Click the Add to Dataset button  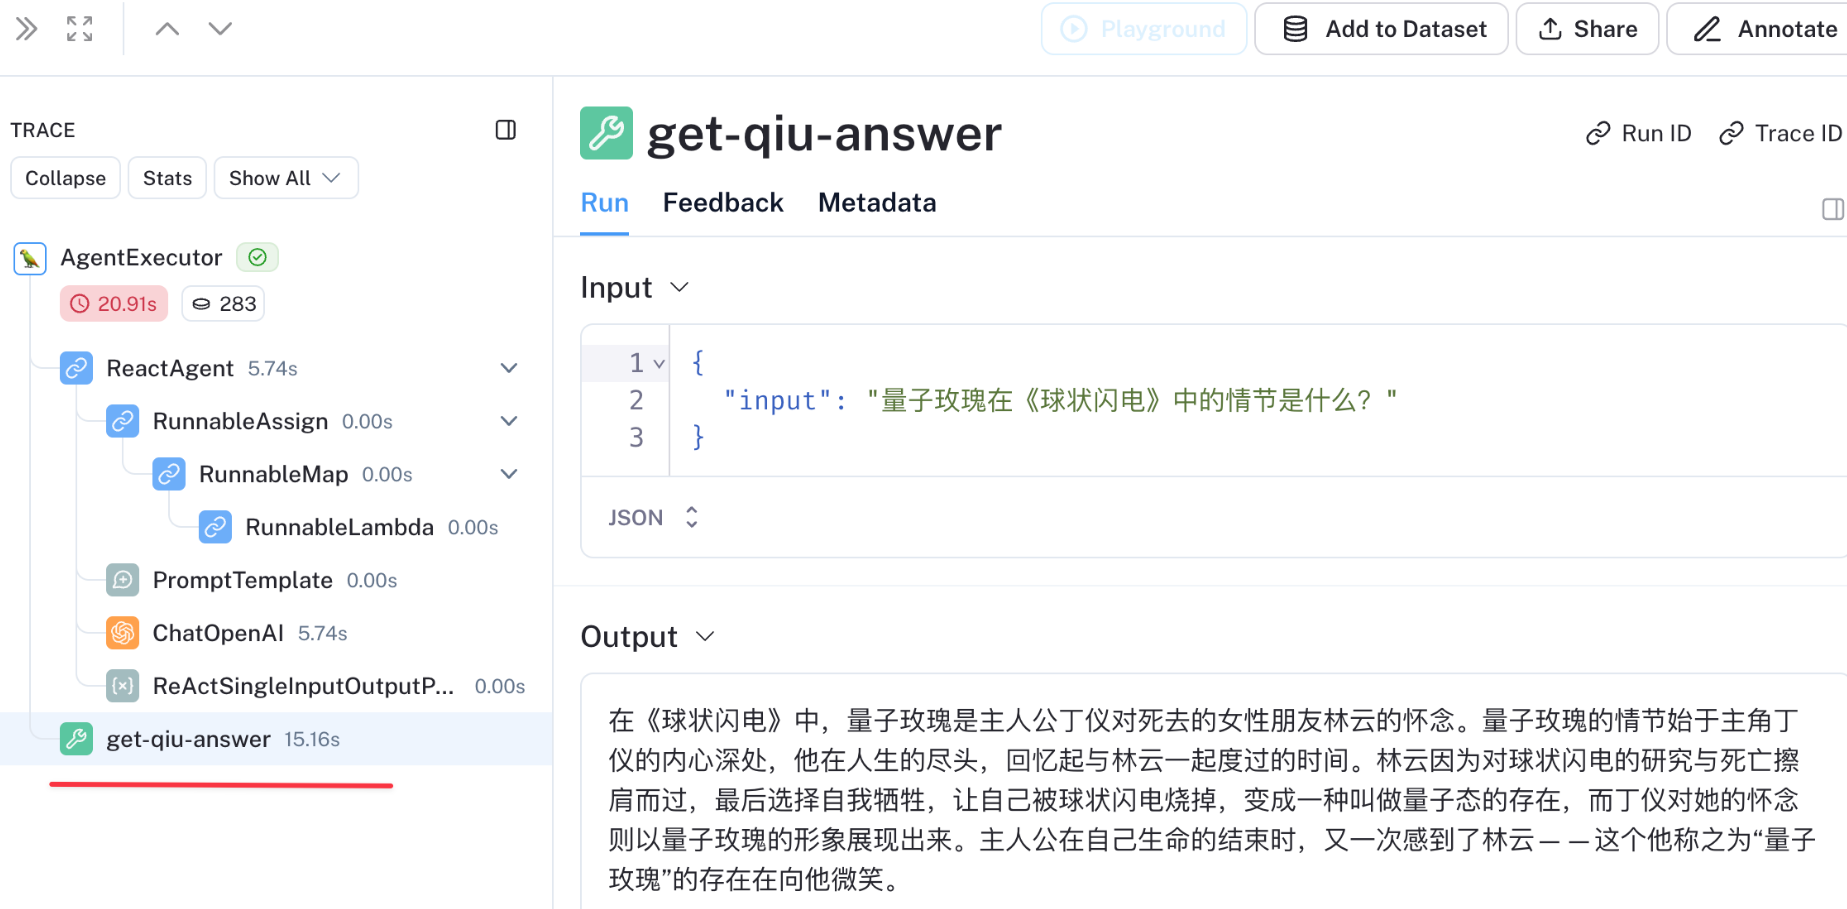pyautogui.click(x=1381, y=29)
